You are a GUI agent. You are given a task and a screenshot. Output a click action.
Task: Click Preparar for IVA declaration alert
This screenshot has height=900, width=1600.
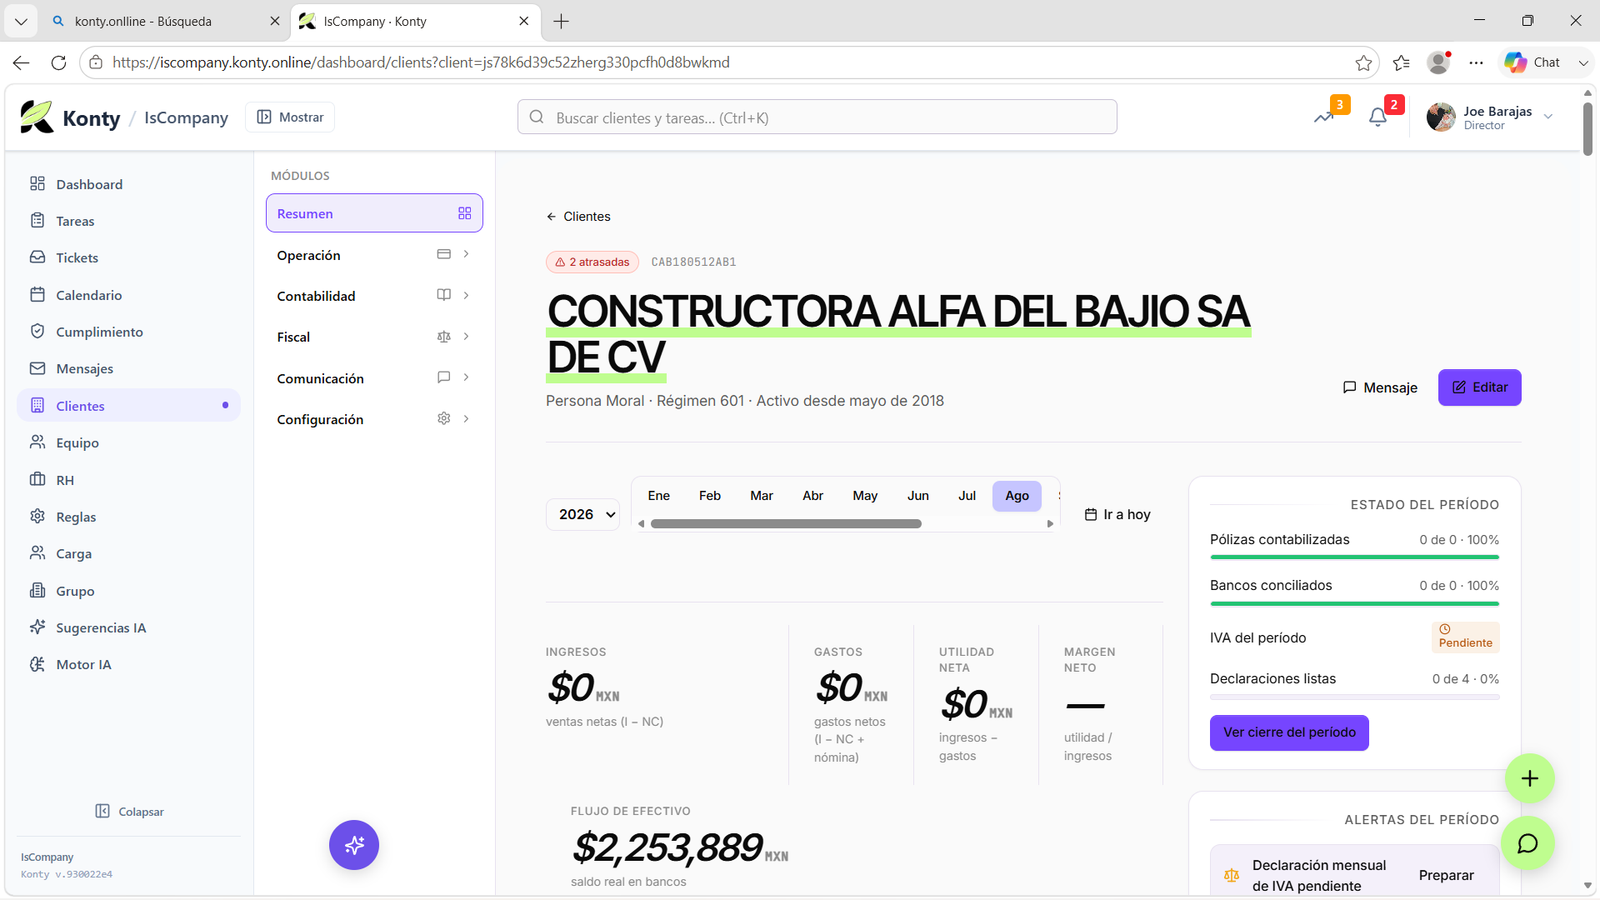(x=1446, y=875)
